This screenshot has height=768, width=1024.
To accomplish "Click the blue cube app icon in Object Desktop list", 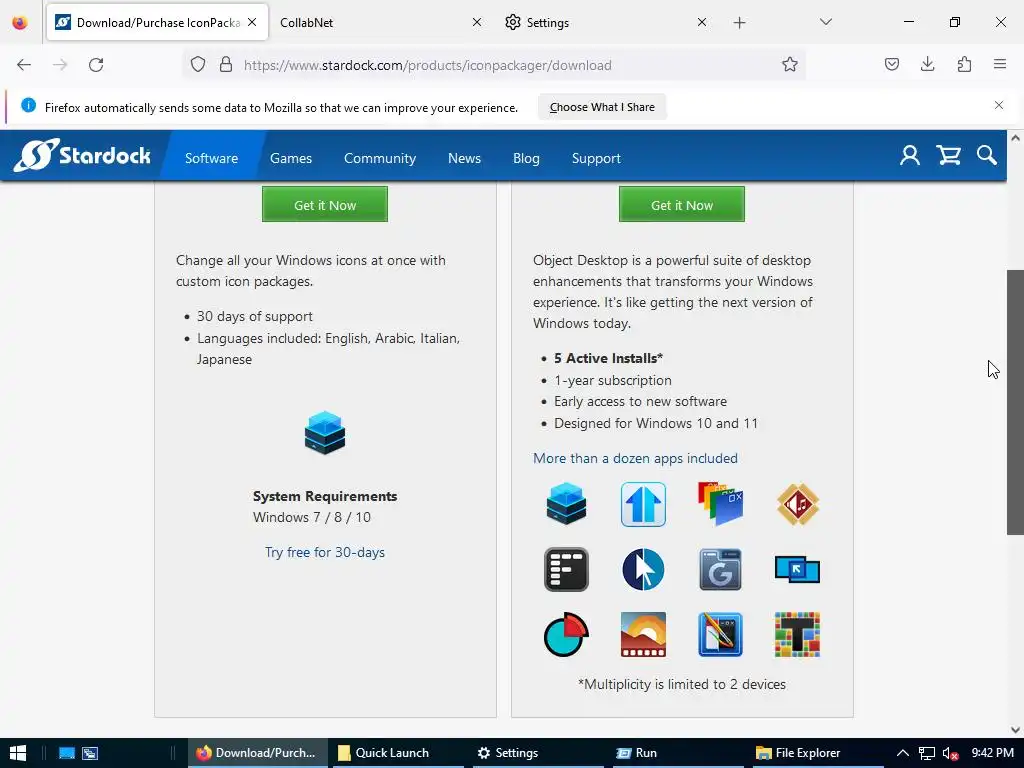I will coord(566,504).
